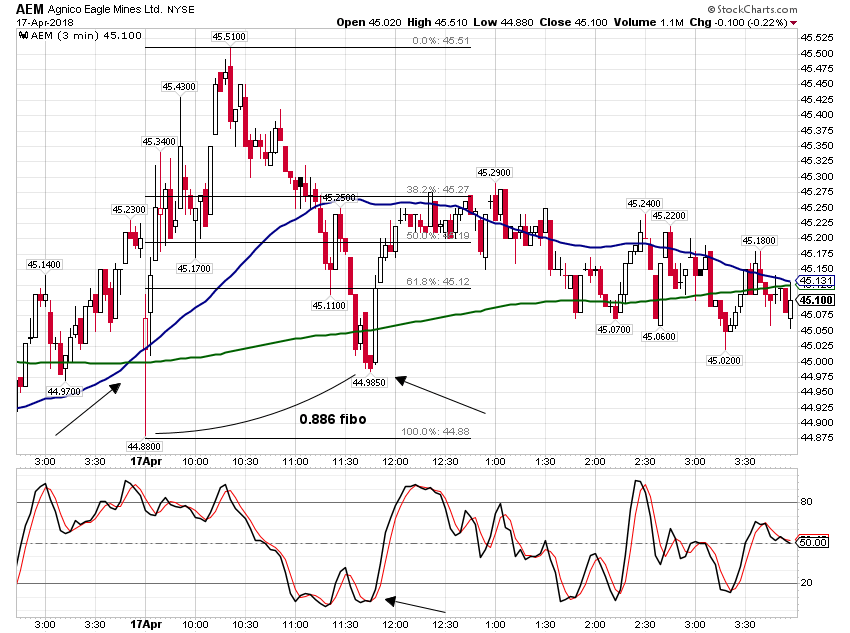Screen dimensions: 850x633
Task: Click the arrowhead near the blue moving average crossover
Action: [x=115, y=388]
